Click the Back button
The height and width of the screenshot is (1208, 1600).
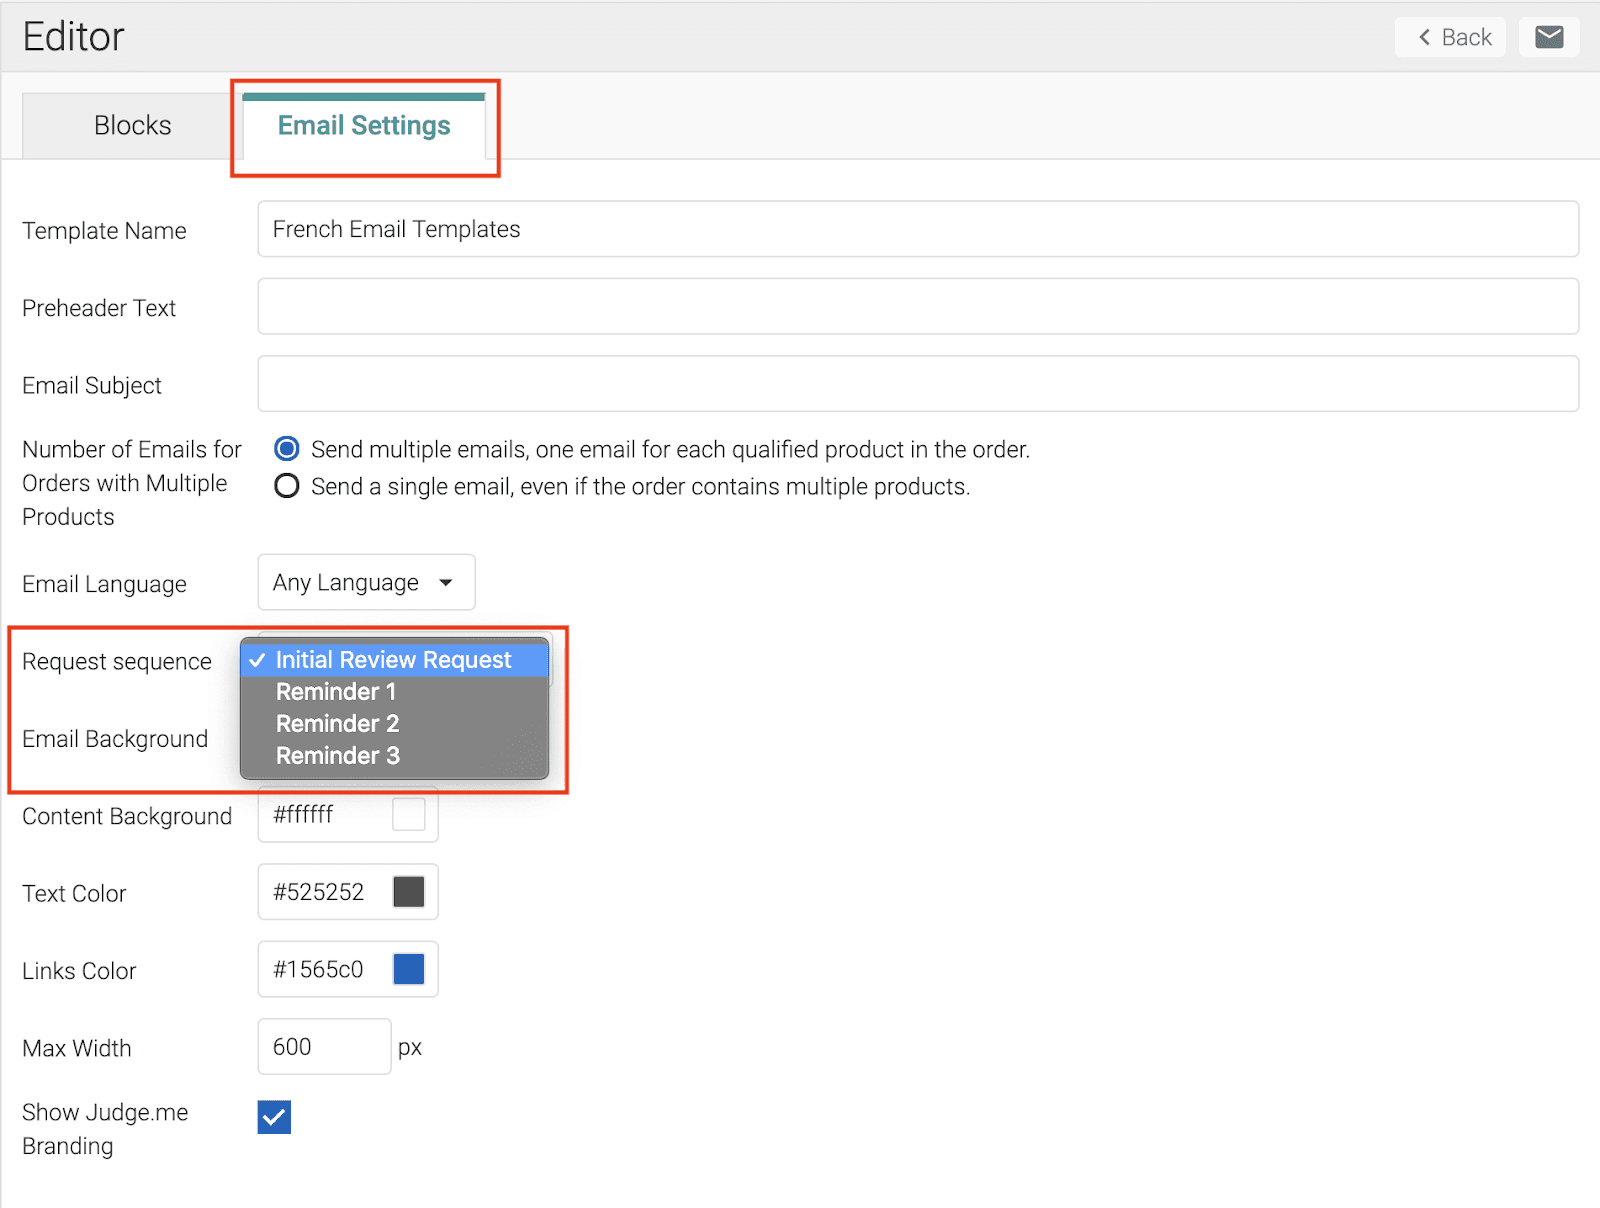coord(1453,38)
